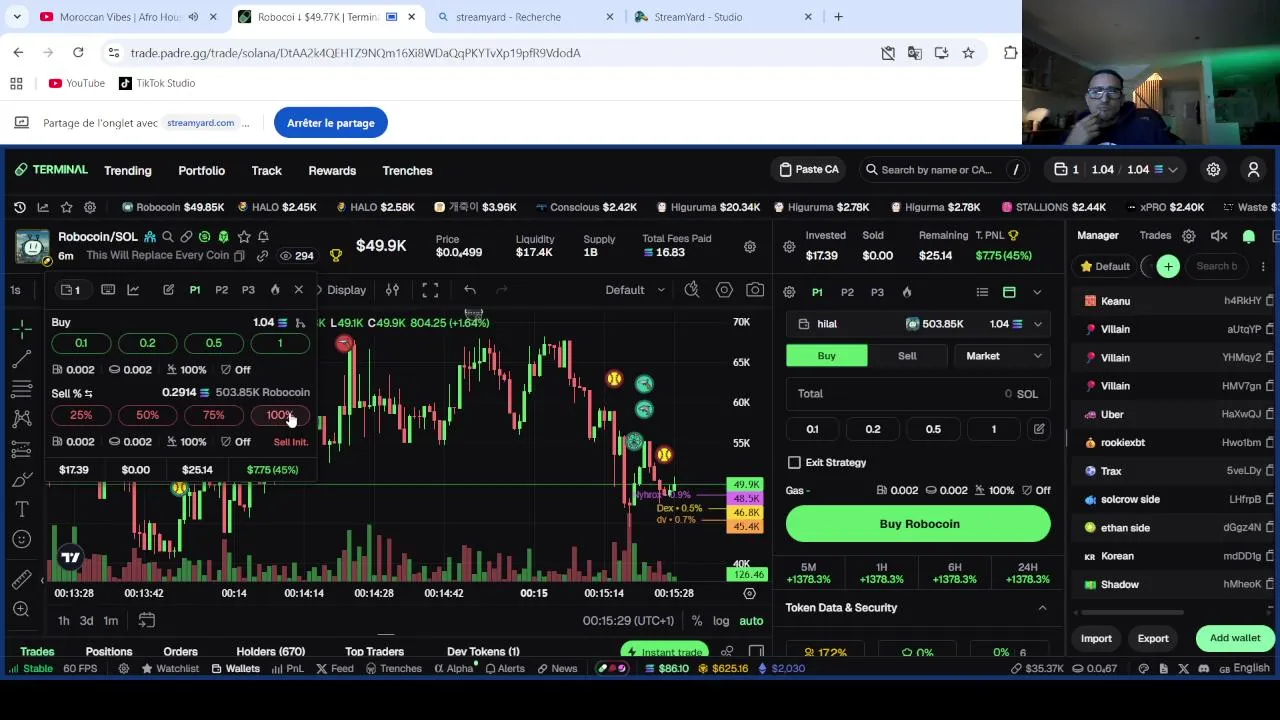Expand the hilal wallet selector
This screenshot has height=720, width=1280.
point(918,324)
